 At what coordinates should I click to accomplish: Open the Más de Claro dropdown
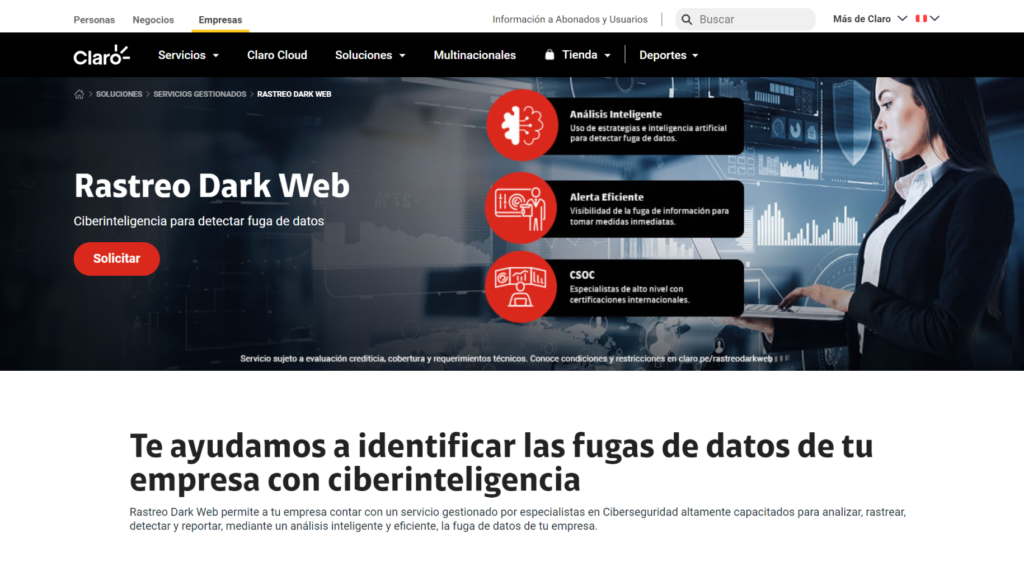coord(869,19)
